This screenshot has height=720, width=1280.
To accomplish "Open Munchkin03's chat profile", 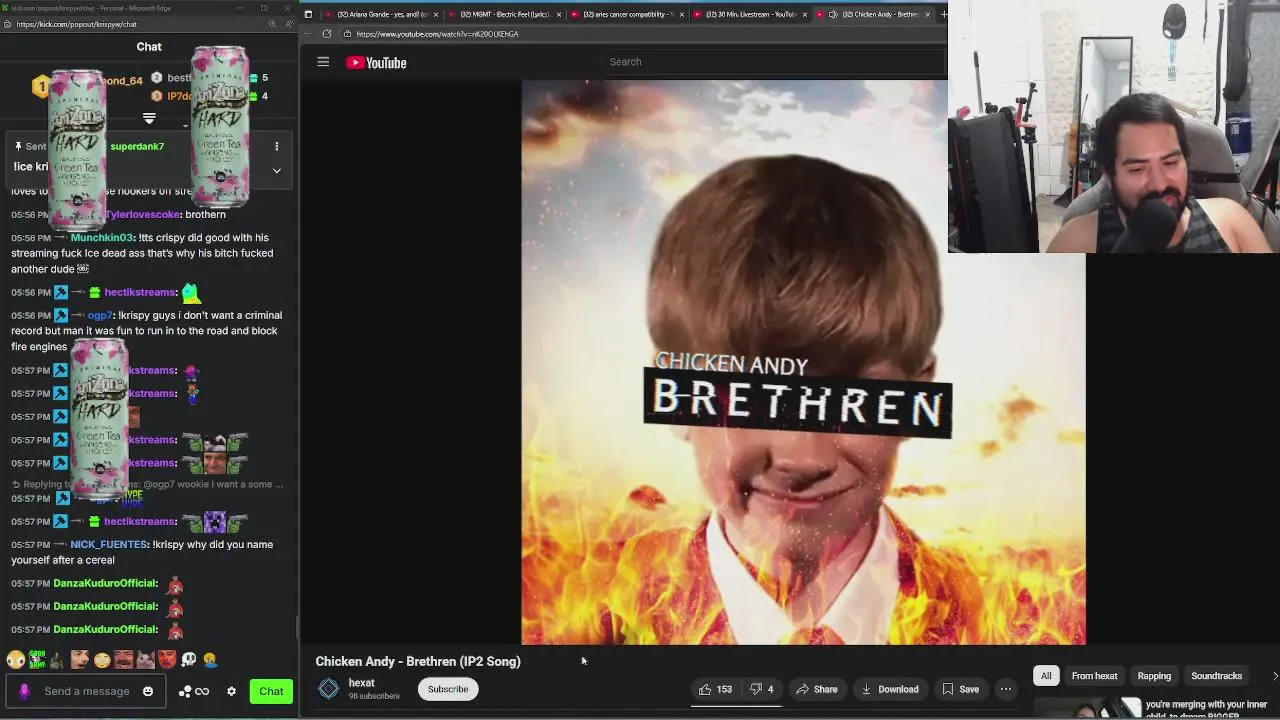I will [x=102, y=238].
